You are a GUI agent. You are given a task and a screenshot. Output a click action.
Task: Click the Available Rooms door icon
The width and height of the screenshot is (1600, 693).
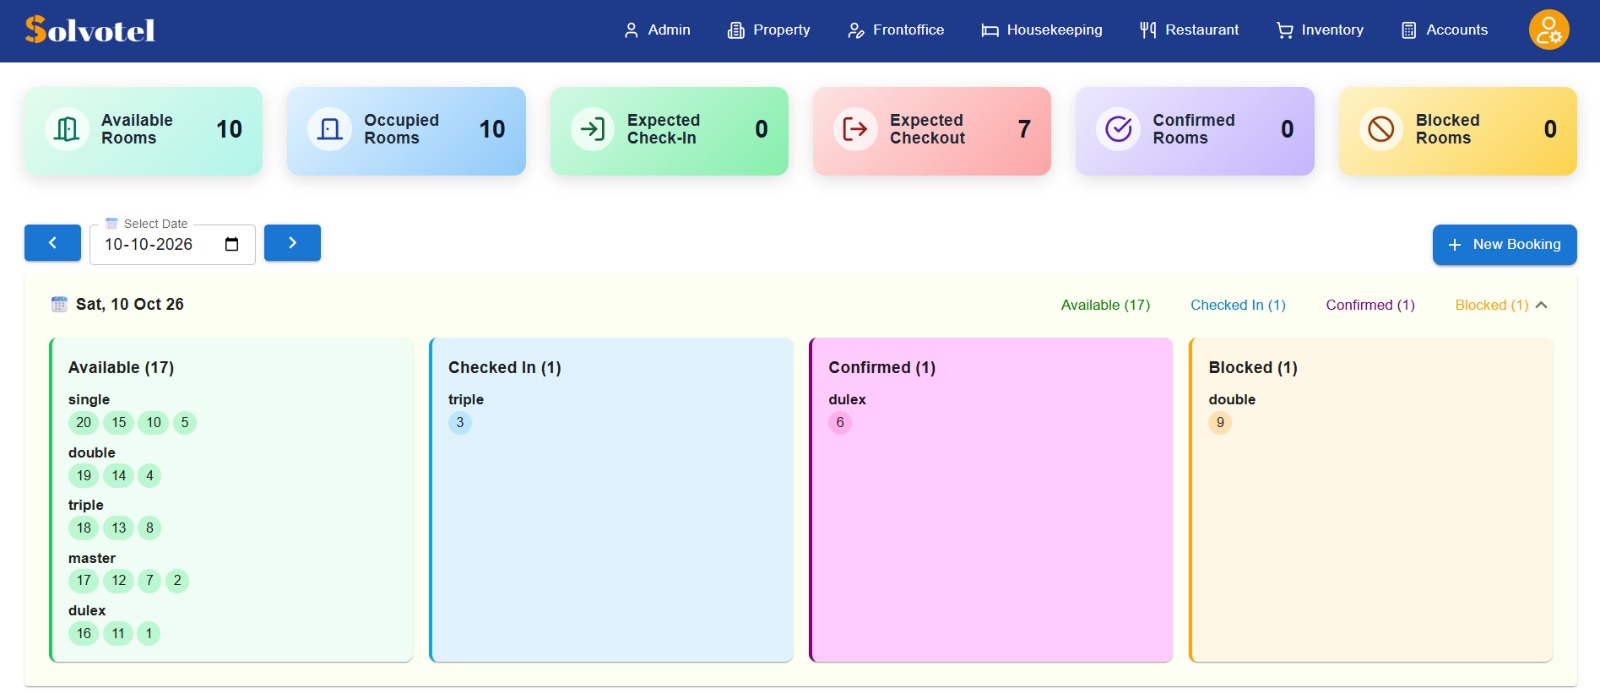(67, 129)
